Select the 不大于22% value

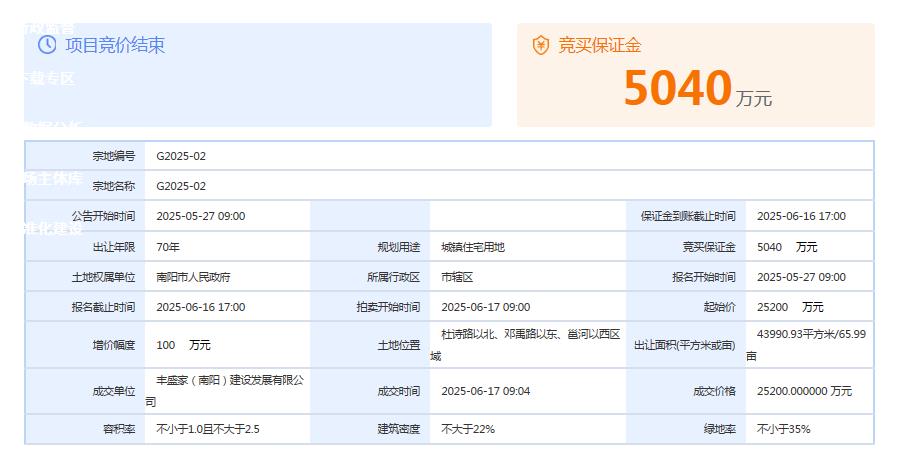tap(468, 429)
